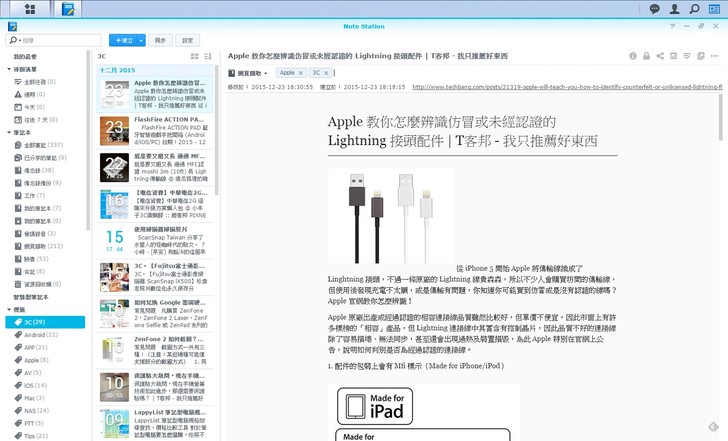Select the PTT (5) tag
Screen dimensions: 728x441
(29, 423)
